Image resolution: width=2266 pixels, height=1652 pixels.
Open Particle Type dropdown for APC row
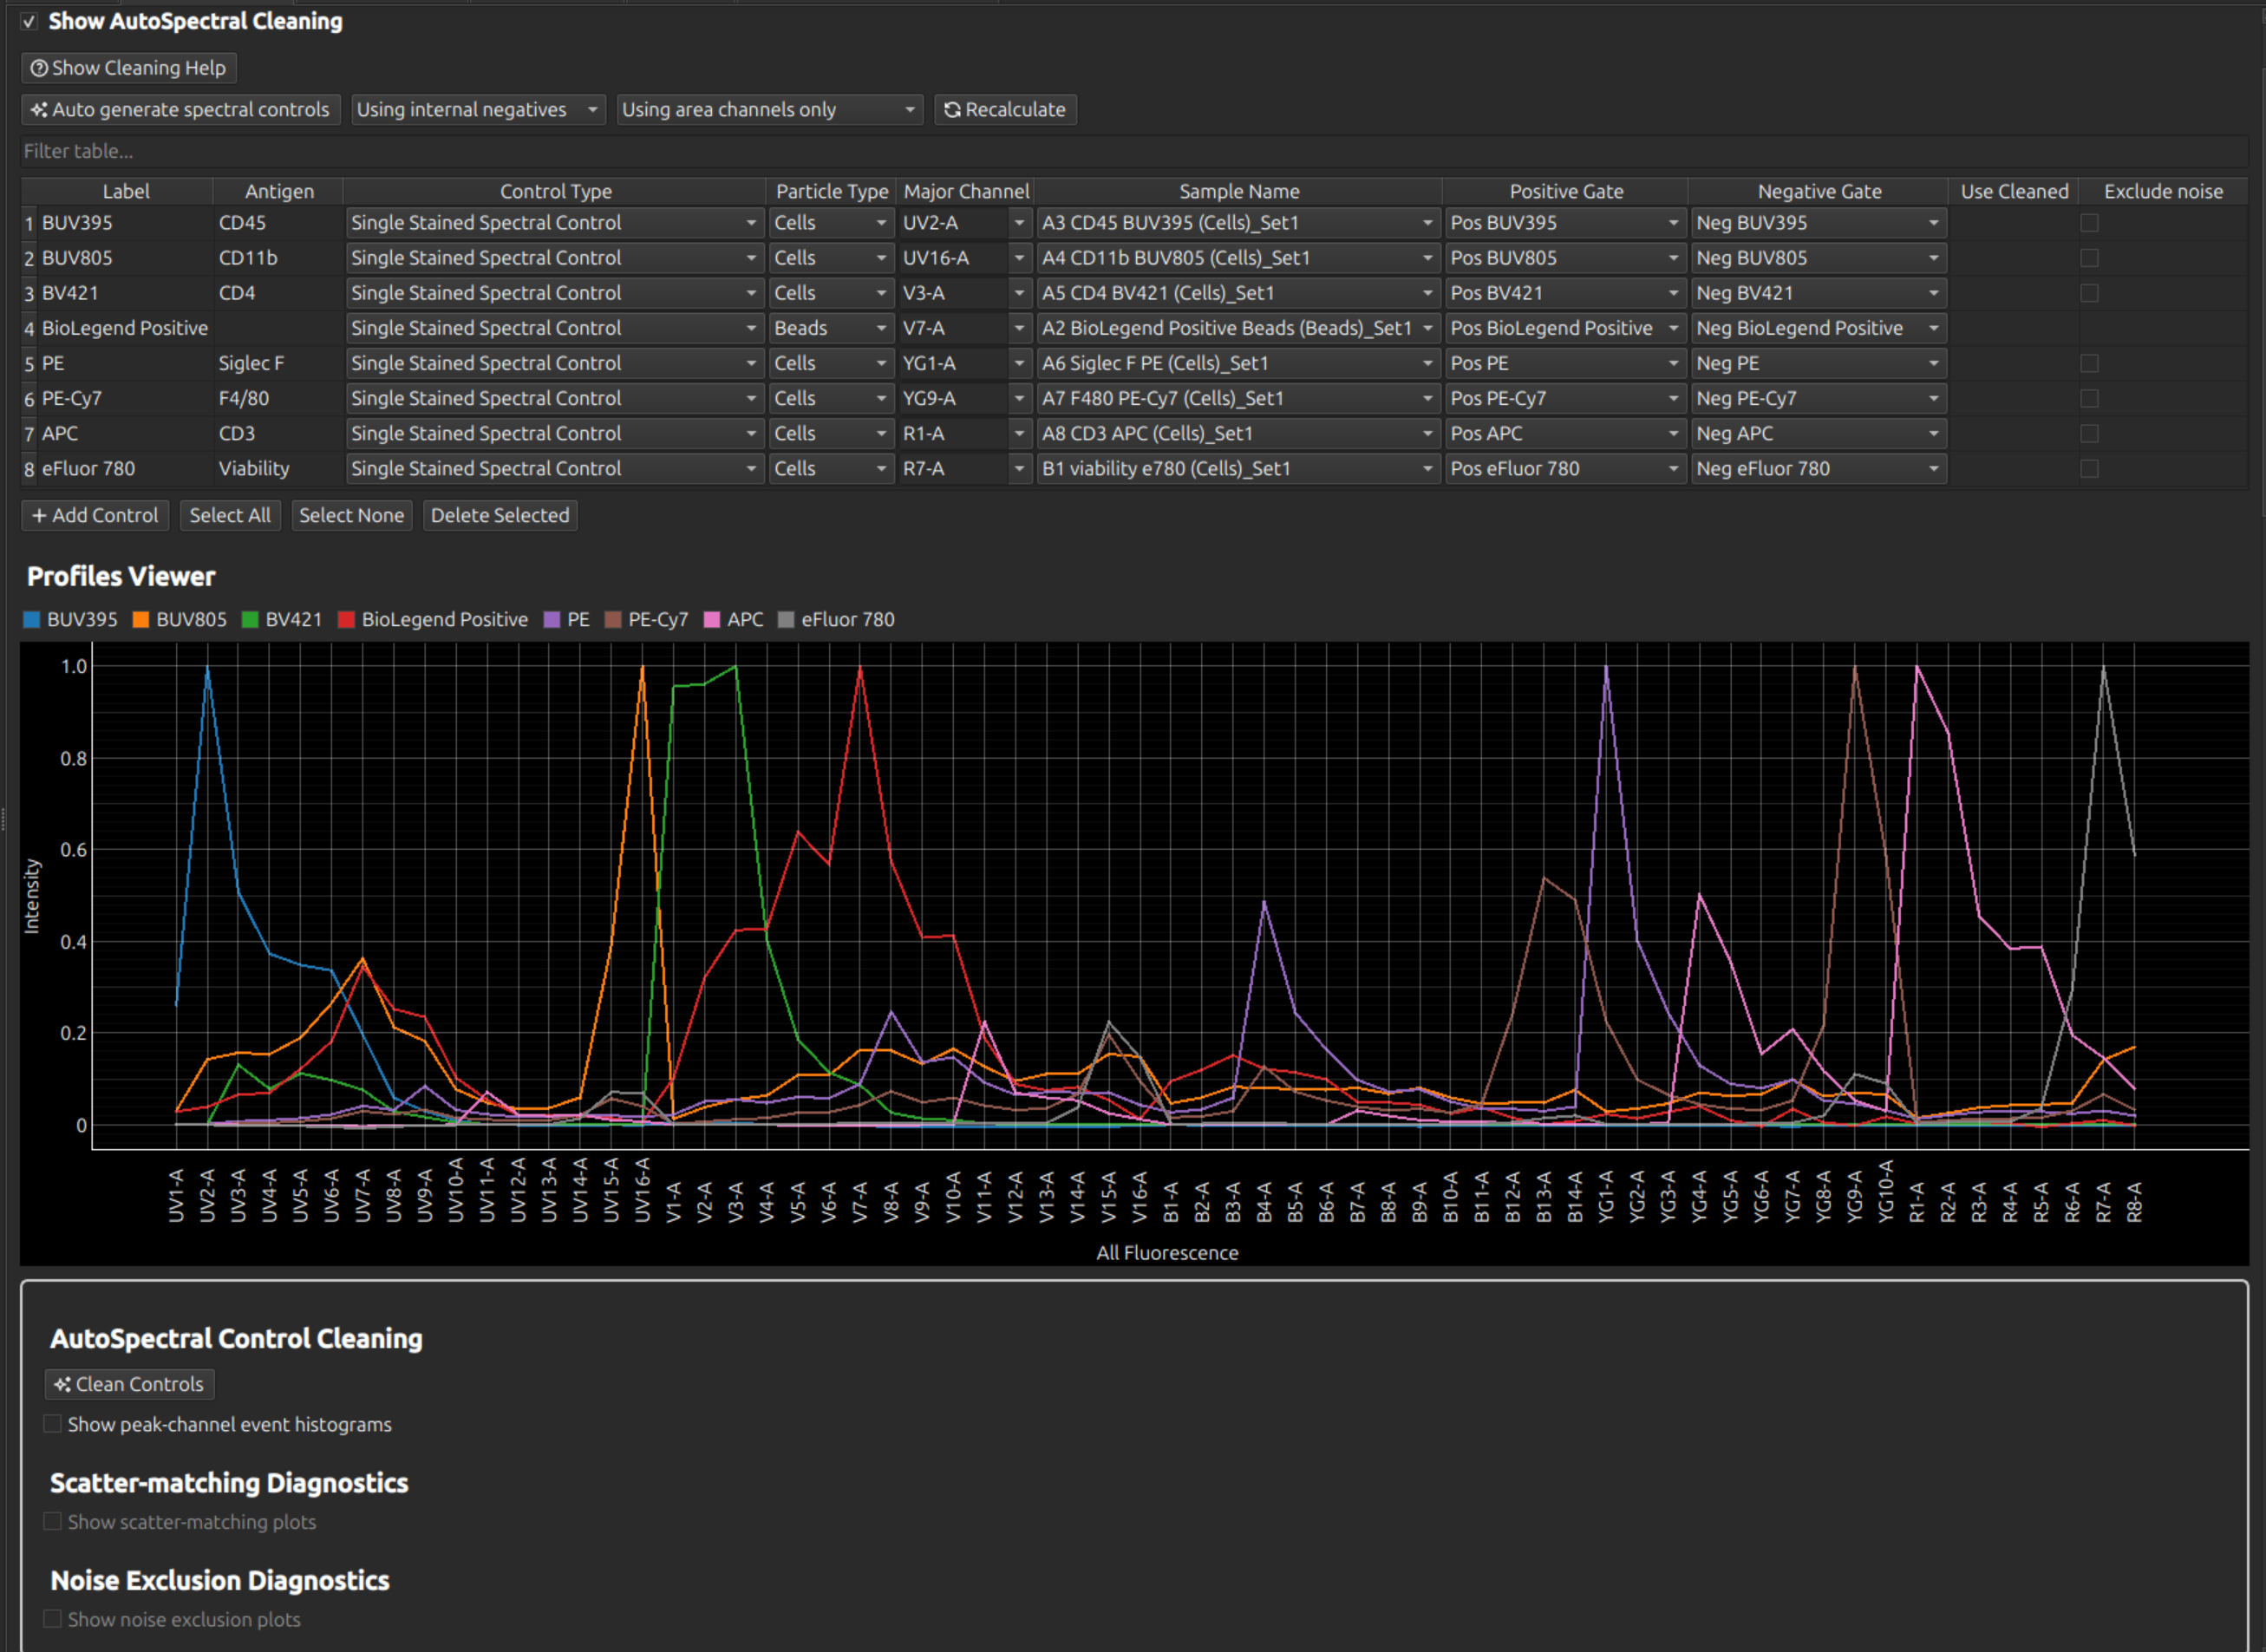(831, 433)
